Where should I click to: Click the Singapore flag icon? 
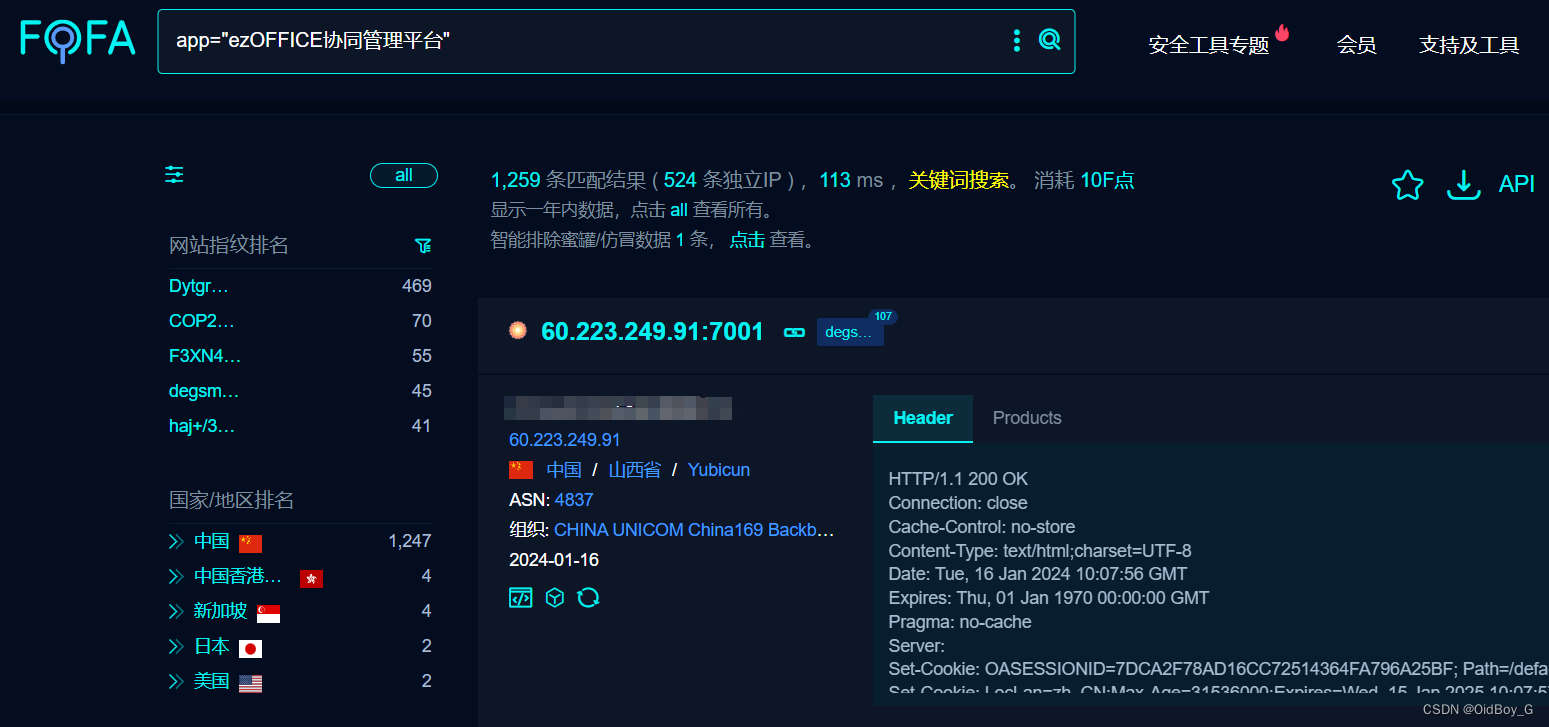[268, 613]
